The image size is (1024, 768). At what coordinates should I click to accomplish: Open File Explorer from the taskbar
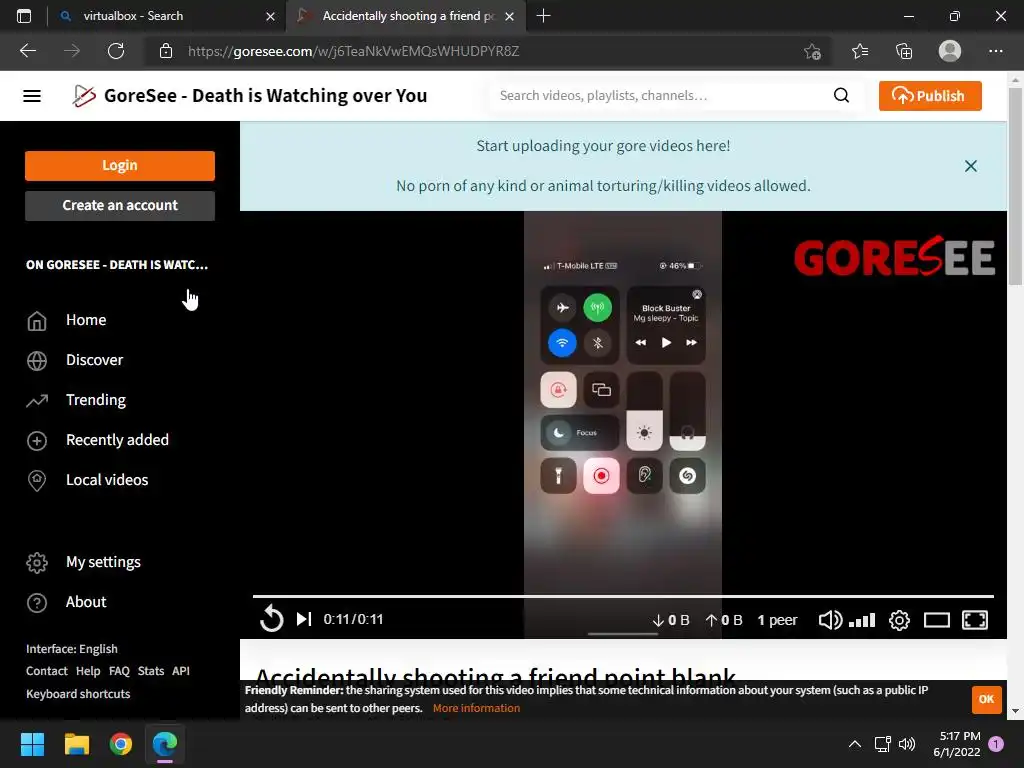click(76, 744)
